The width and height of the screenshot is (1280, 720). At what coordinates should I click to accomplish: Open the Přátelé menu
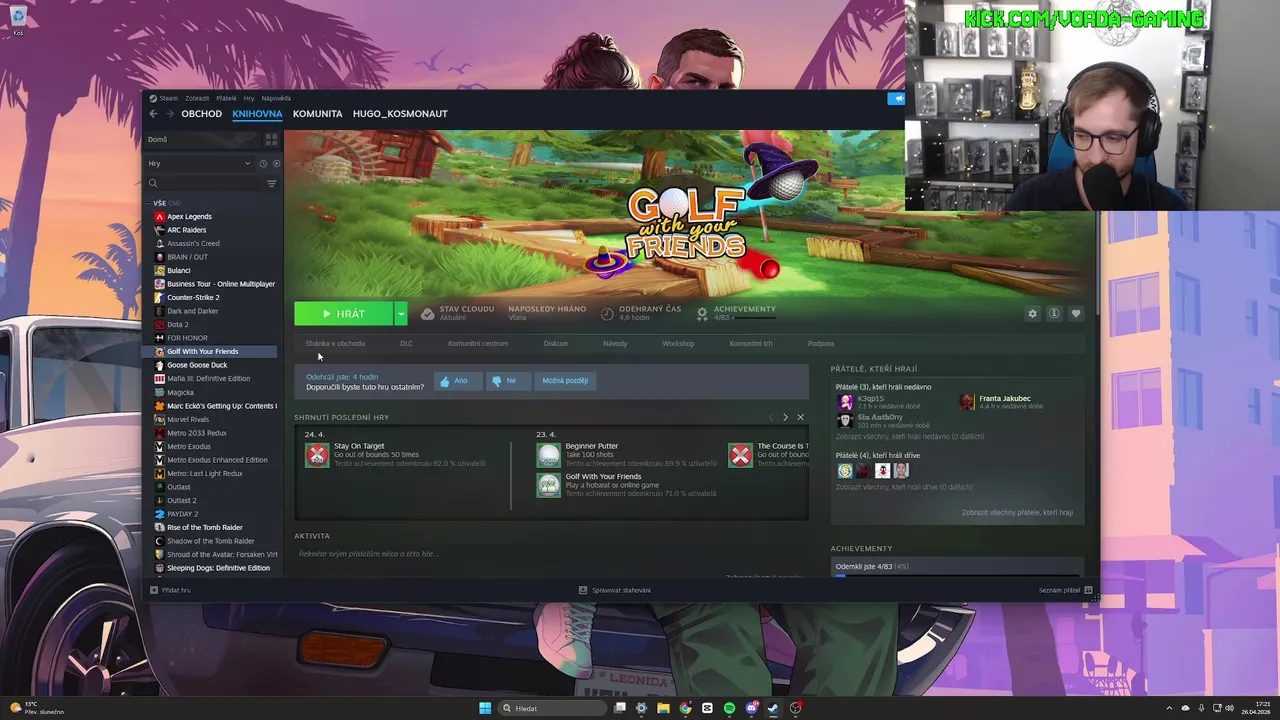226,98
